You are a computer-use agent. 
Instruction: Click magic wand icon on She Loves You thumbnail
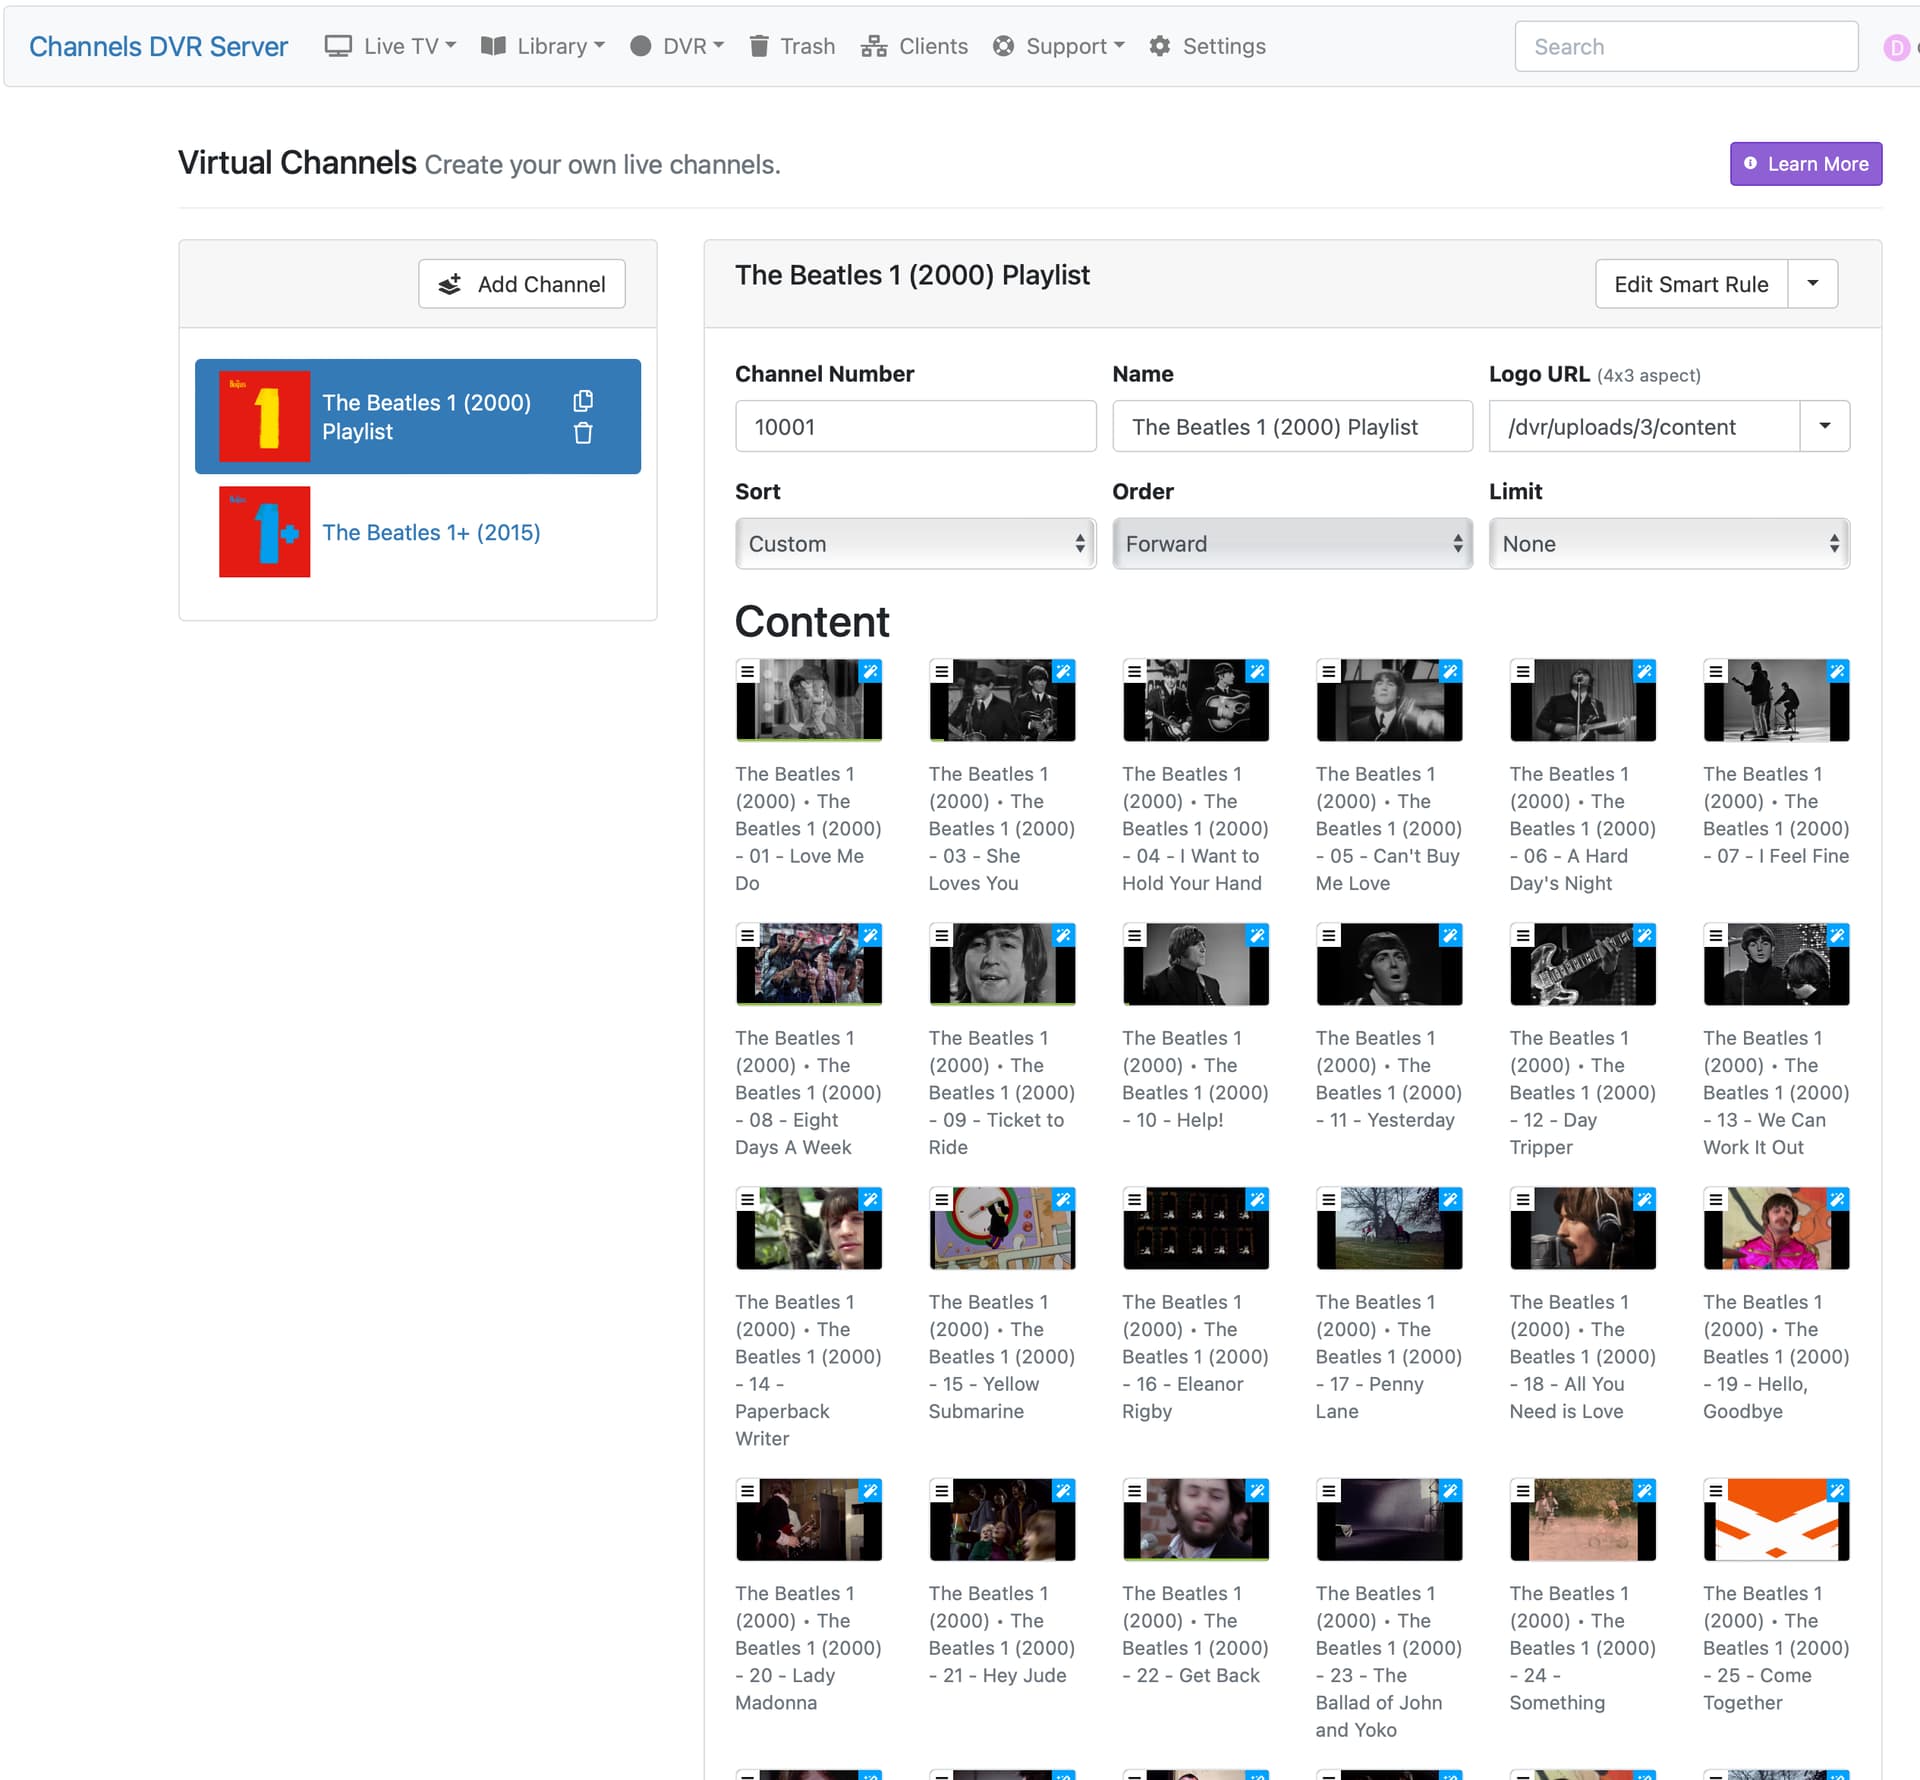tap(1063, 671)
